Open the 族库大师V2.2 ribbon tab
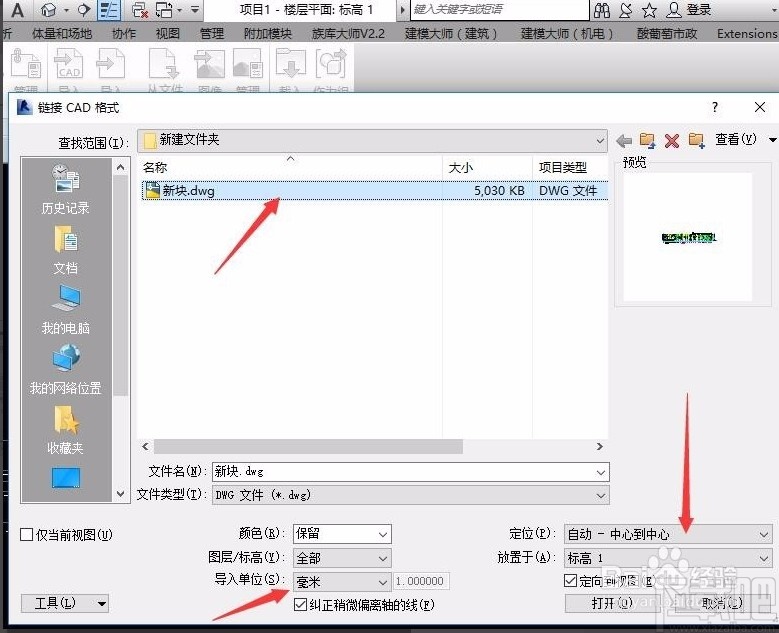This screenshot has width=779, height=633. coord(348,34)
